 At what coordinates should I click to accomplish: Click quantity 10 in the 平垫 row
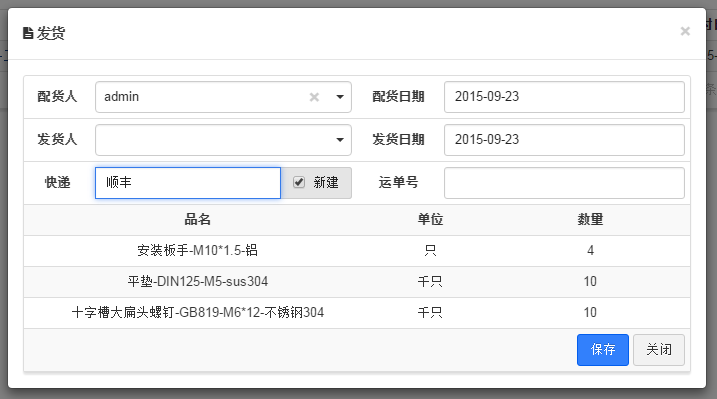pos(590,282)
